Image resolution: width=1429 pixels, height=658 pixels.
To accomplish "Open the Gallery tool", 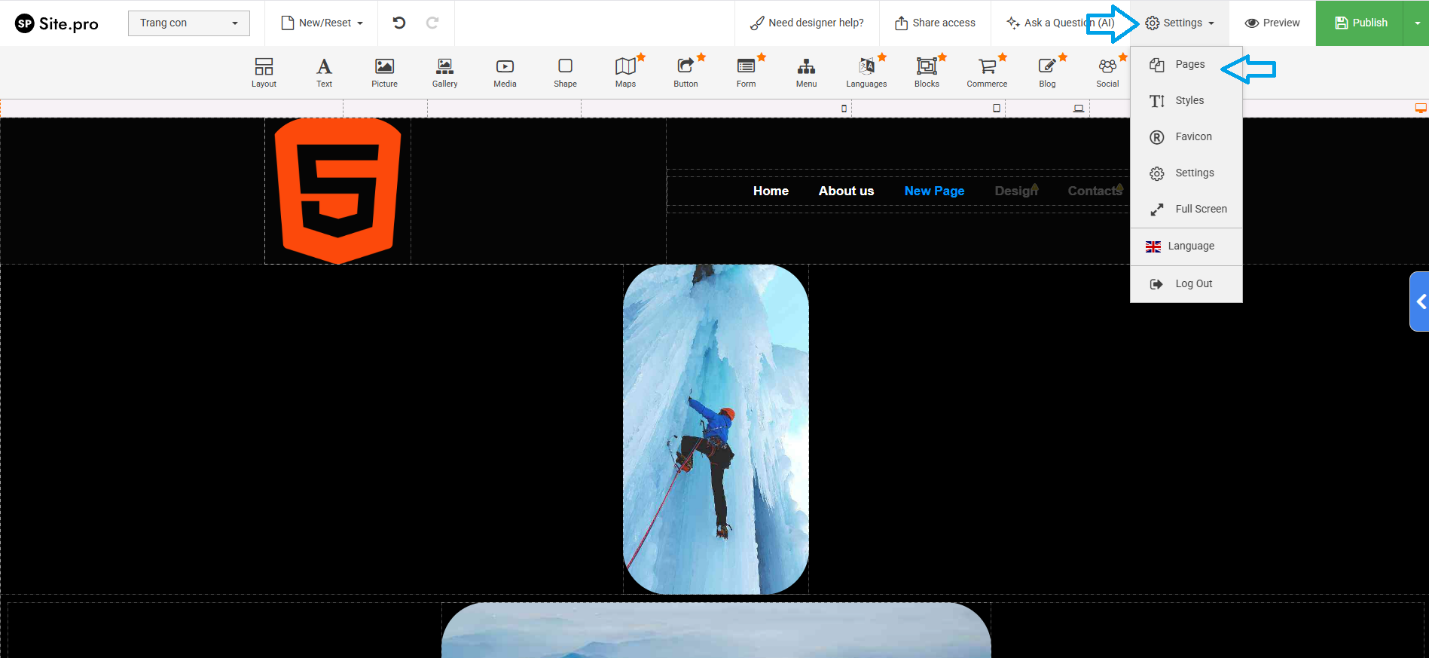I will [x=445, y=72].
